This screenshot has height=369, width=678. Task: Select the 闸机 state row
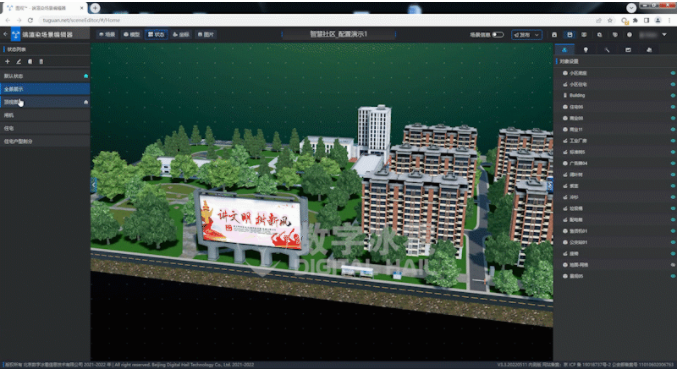pyautogui.click(x=45, y=115)
